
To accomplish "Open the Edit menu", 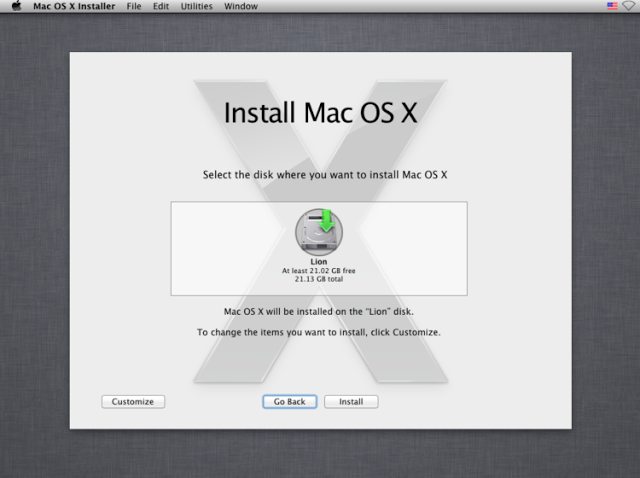I will pos(160,7).
